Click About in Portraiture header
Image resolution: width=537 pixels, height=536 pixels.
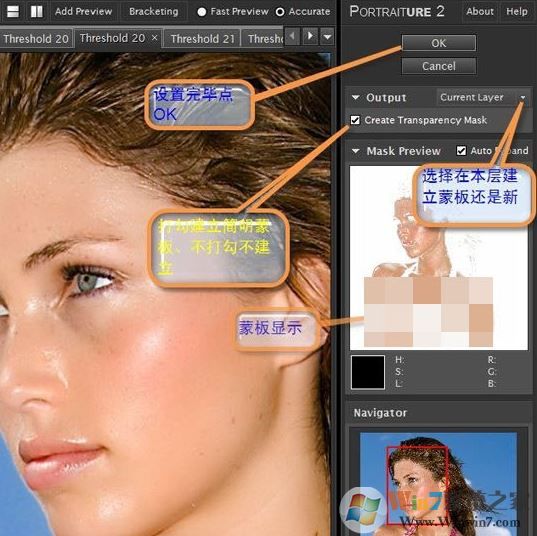(479, 11)
